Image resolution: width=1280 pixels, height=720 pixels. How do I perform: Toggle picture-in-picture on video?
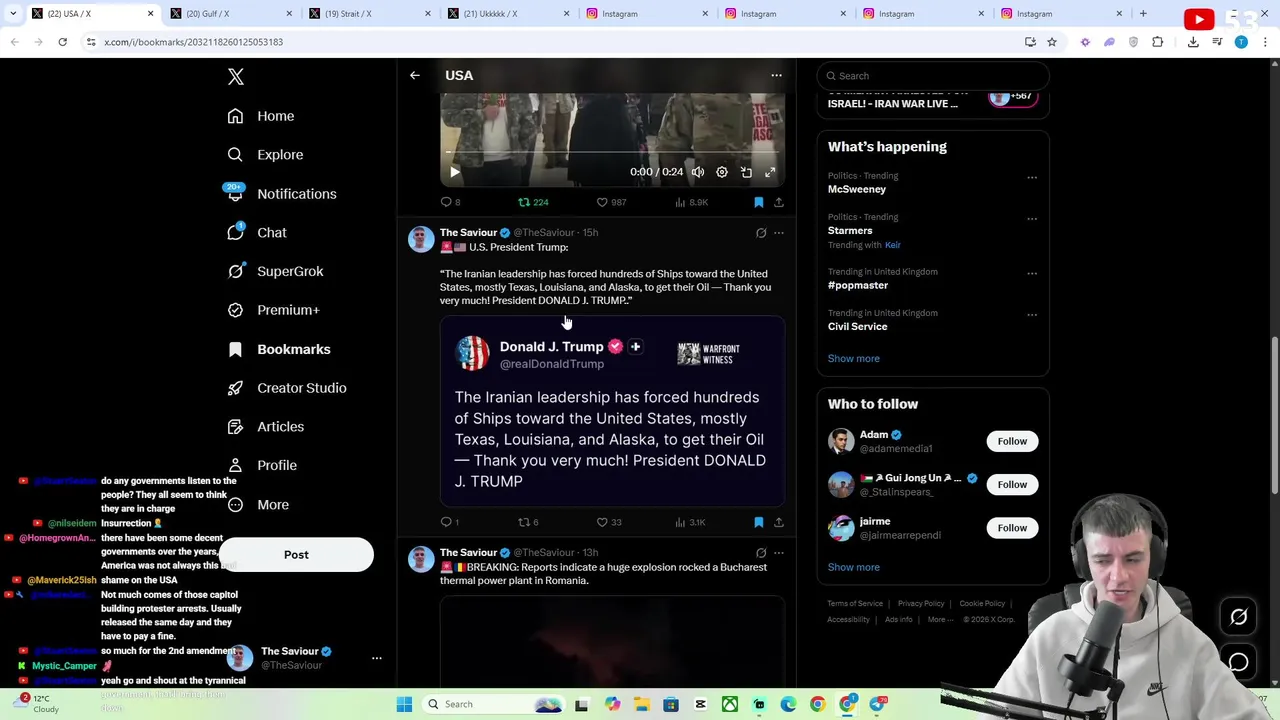pyautogui.click(x=746, y=172)
